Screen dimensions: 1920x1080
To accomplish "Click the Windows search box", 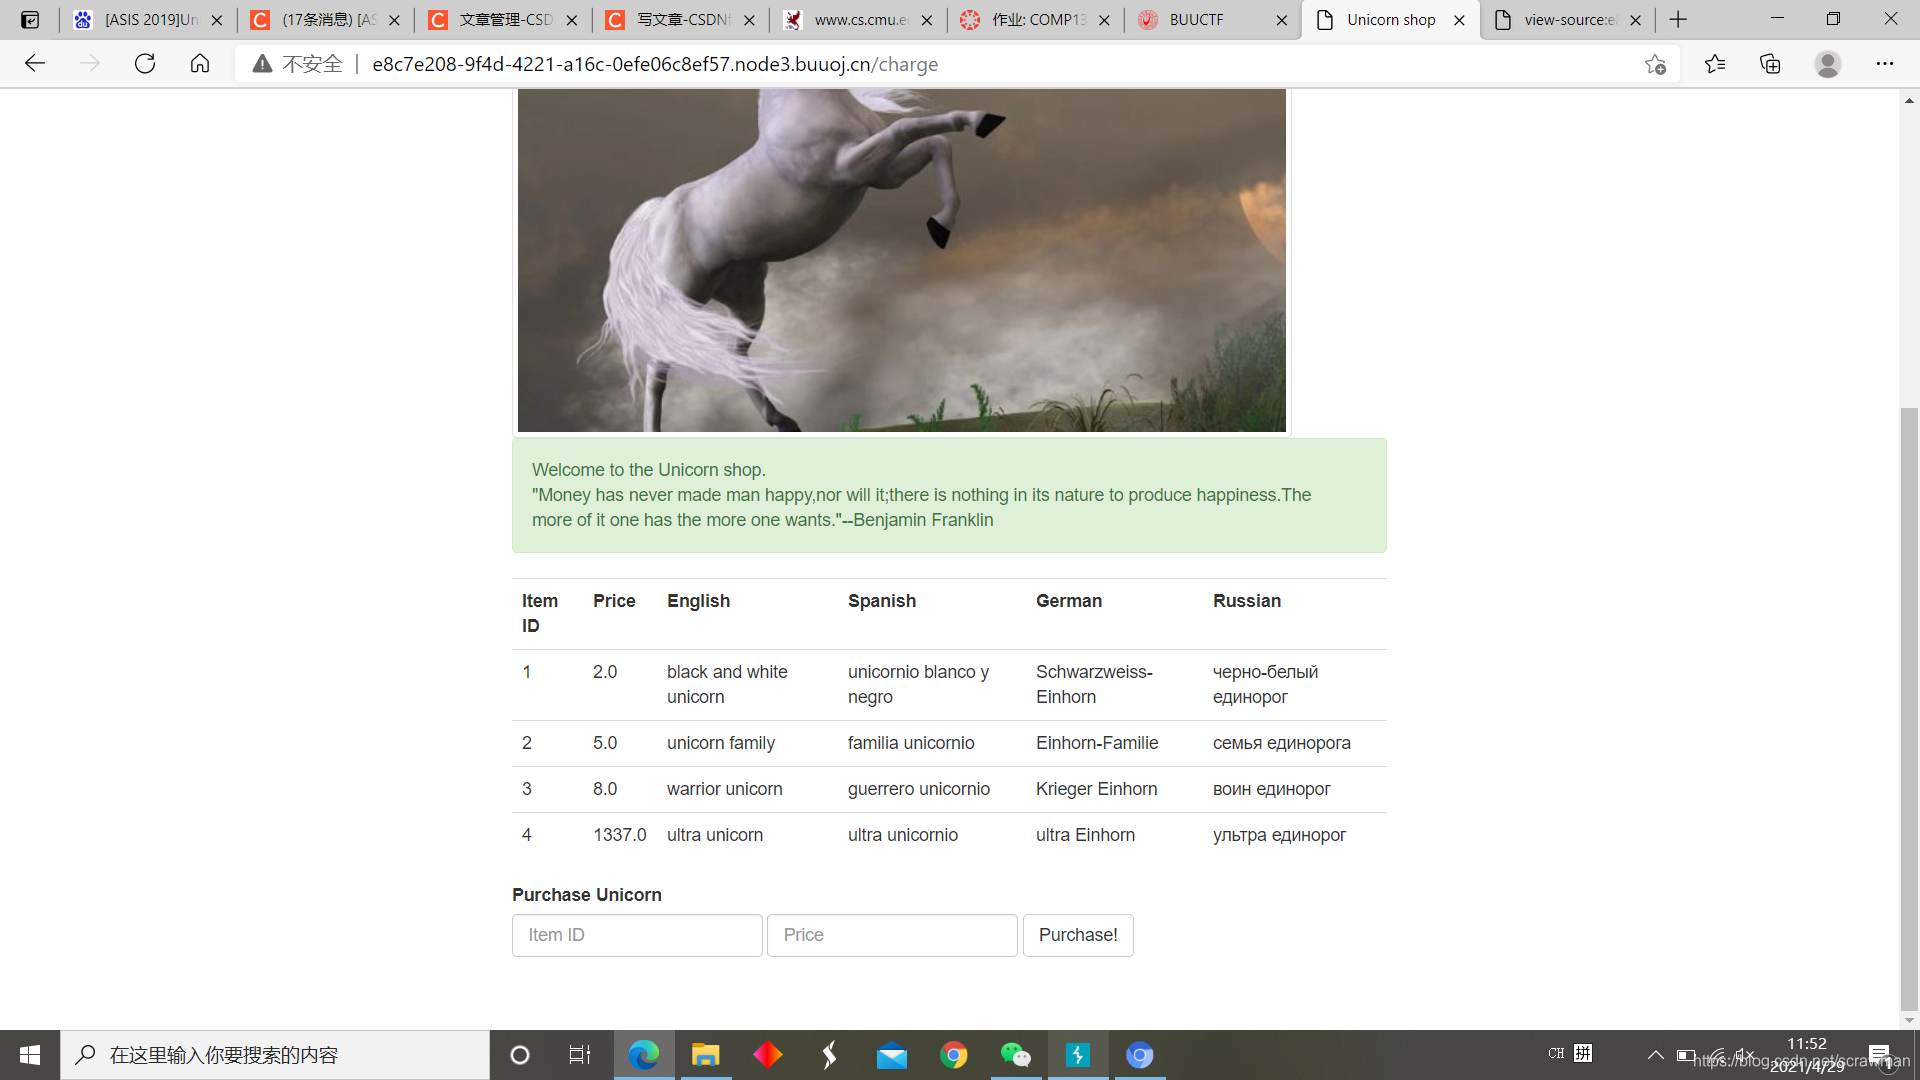I will (275, 1055).
